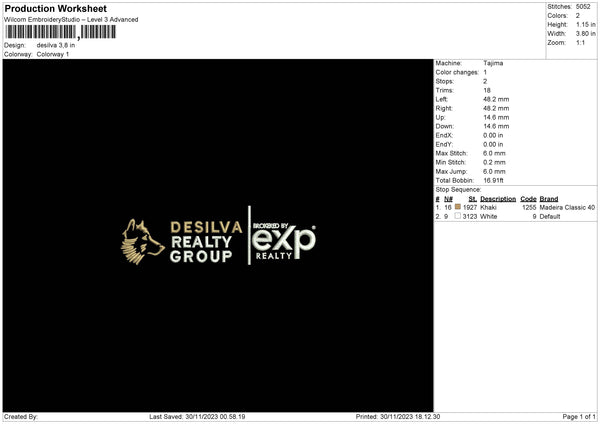
Task: Click the 'Max Stitch:' label
Action: (452, 153)
